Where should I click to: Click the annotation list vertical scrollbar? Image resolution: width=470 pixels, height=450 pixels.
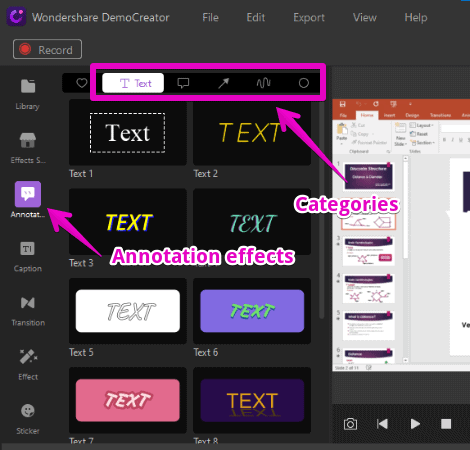321,210
